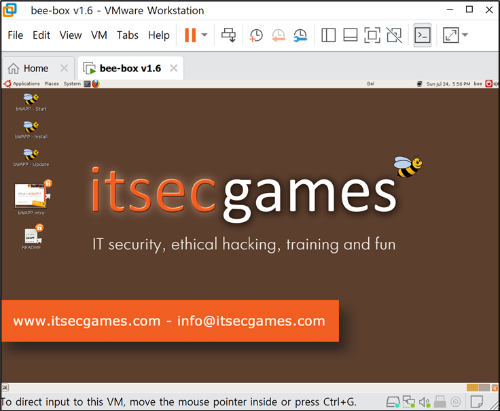Launch Firefox from guest panel
Viewport: 500px width, 411px height.
click(x=96, y=84)
